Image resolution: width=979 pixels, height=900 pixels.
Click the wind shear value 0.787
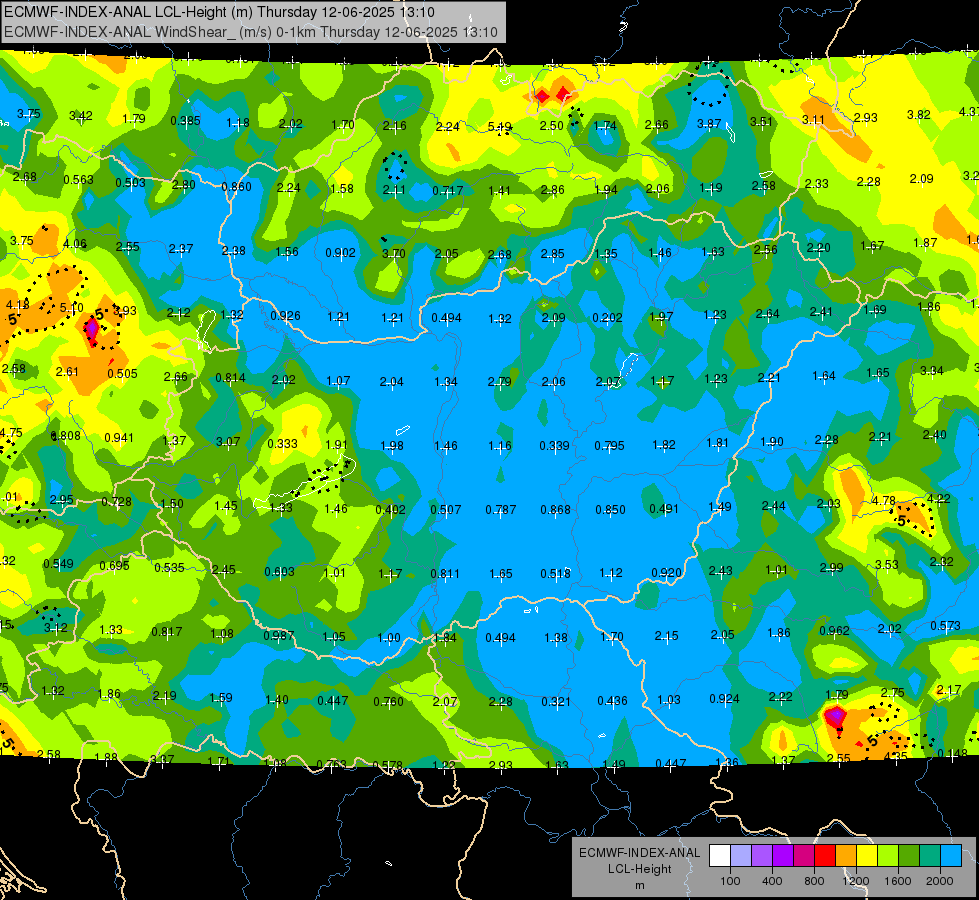coord(500,510)
